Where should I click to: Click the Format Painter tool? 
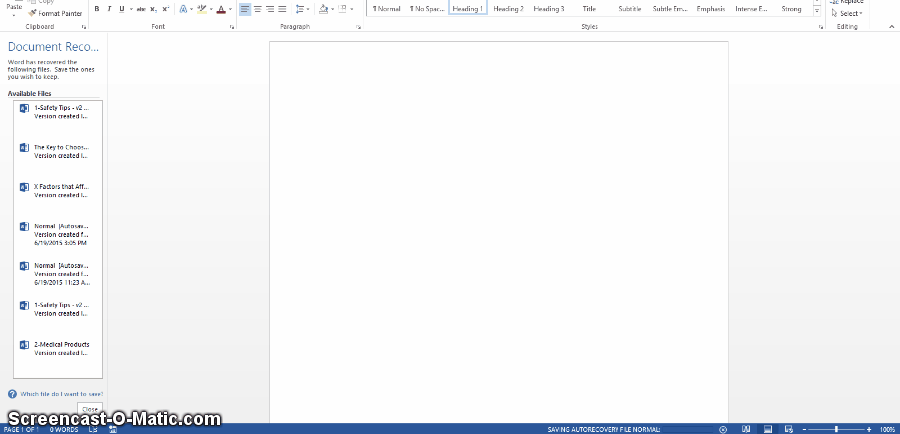point(55,13)
